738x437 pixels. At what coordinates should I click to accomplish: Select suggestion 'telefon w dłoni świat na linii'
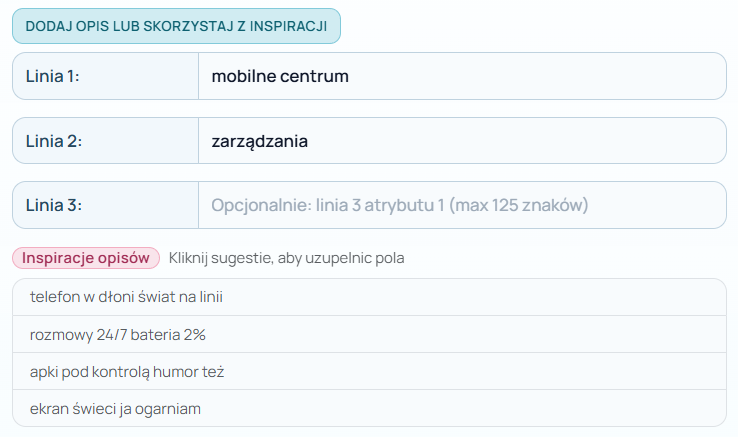(127, 297)
